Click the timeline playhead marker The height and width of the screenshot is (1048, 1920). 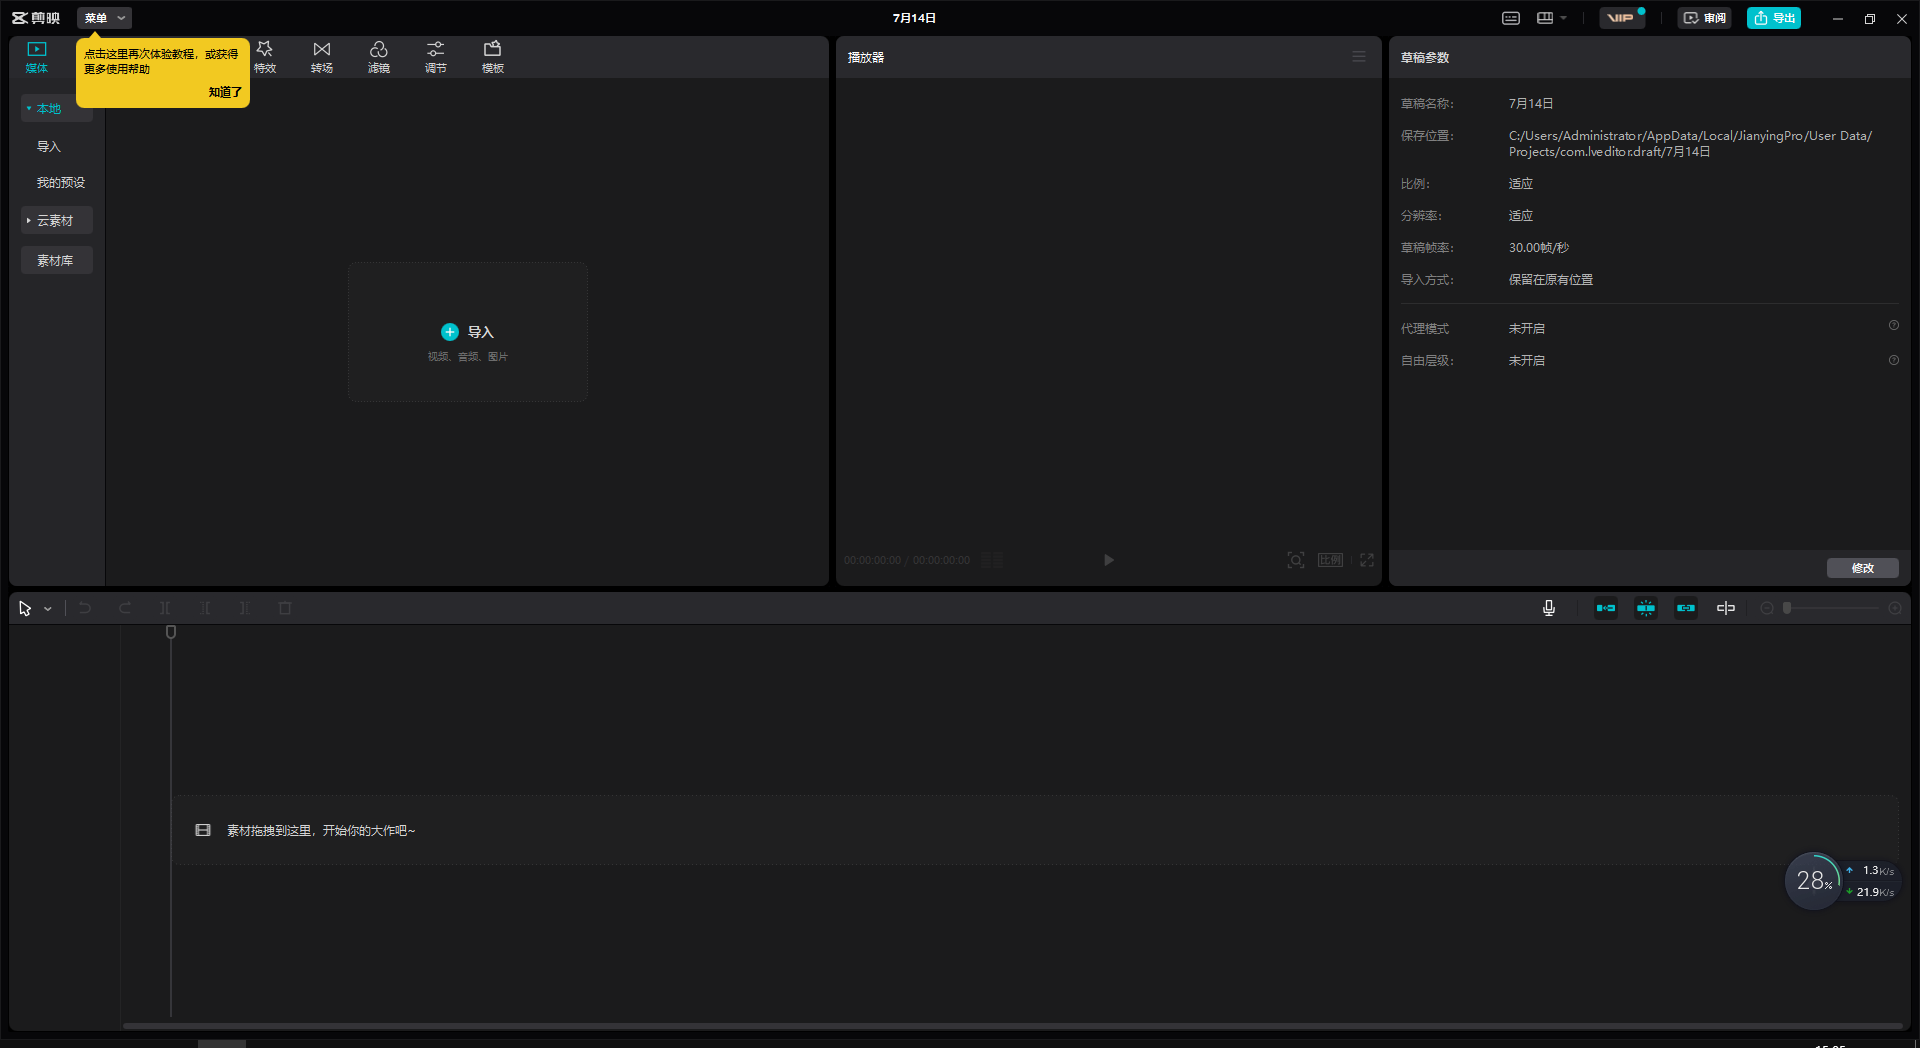coord(171,632)
